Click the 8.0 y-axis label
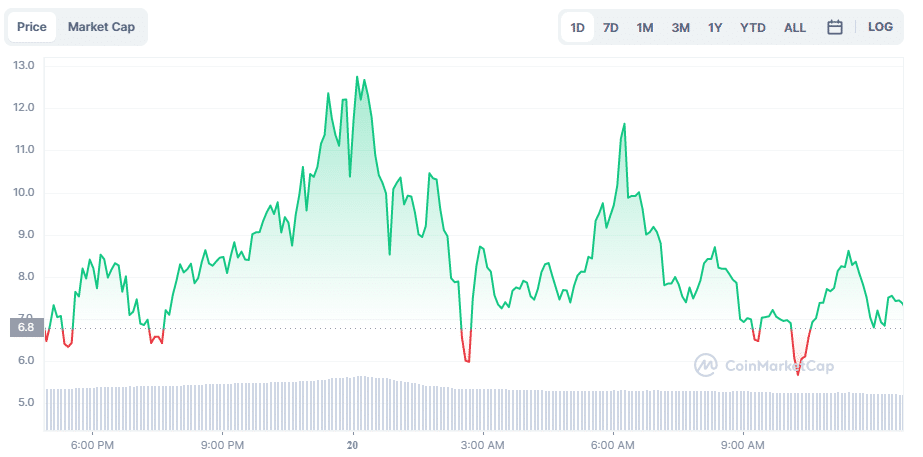This screenshot has width=923, height=457. point(26,276)
